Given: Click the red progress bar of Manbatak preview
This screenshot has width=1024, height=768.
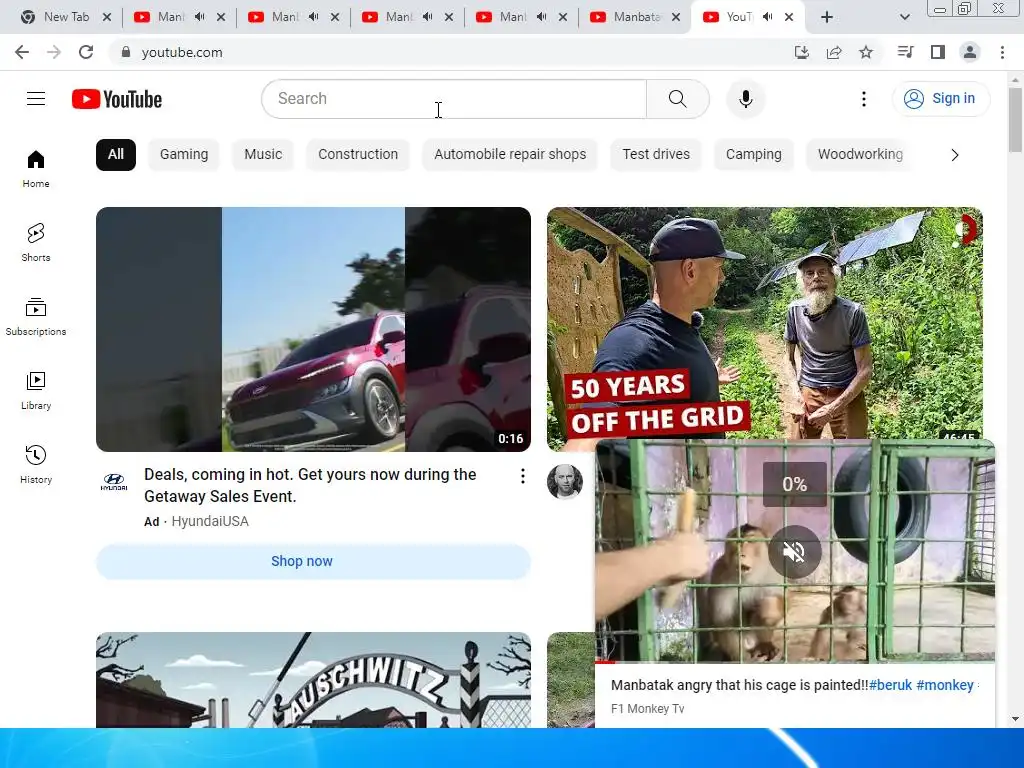Looking at the screenshot, I should click(x=605, y=662).
